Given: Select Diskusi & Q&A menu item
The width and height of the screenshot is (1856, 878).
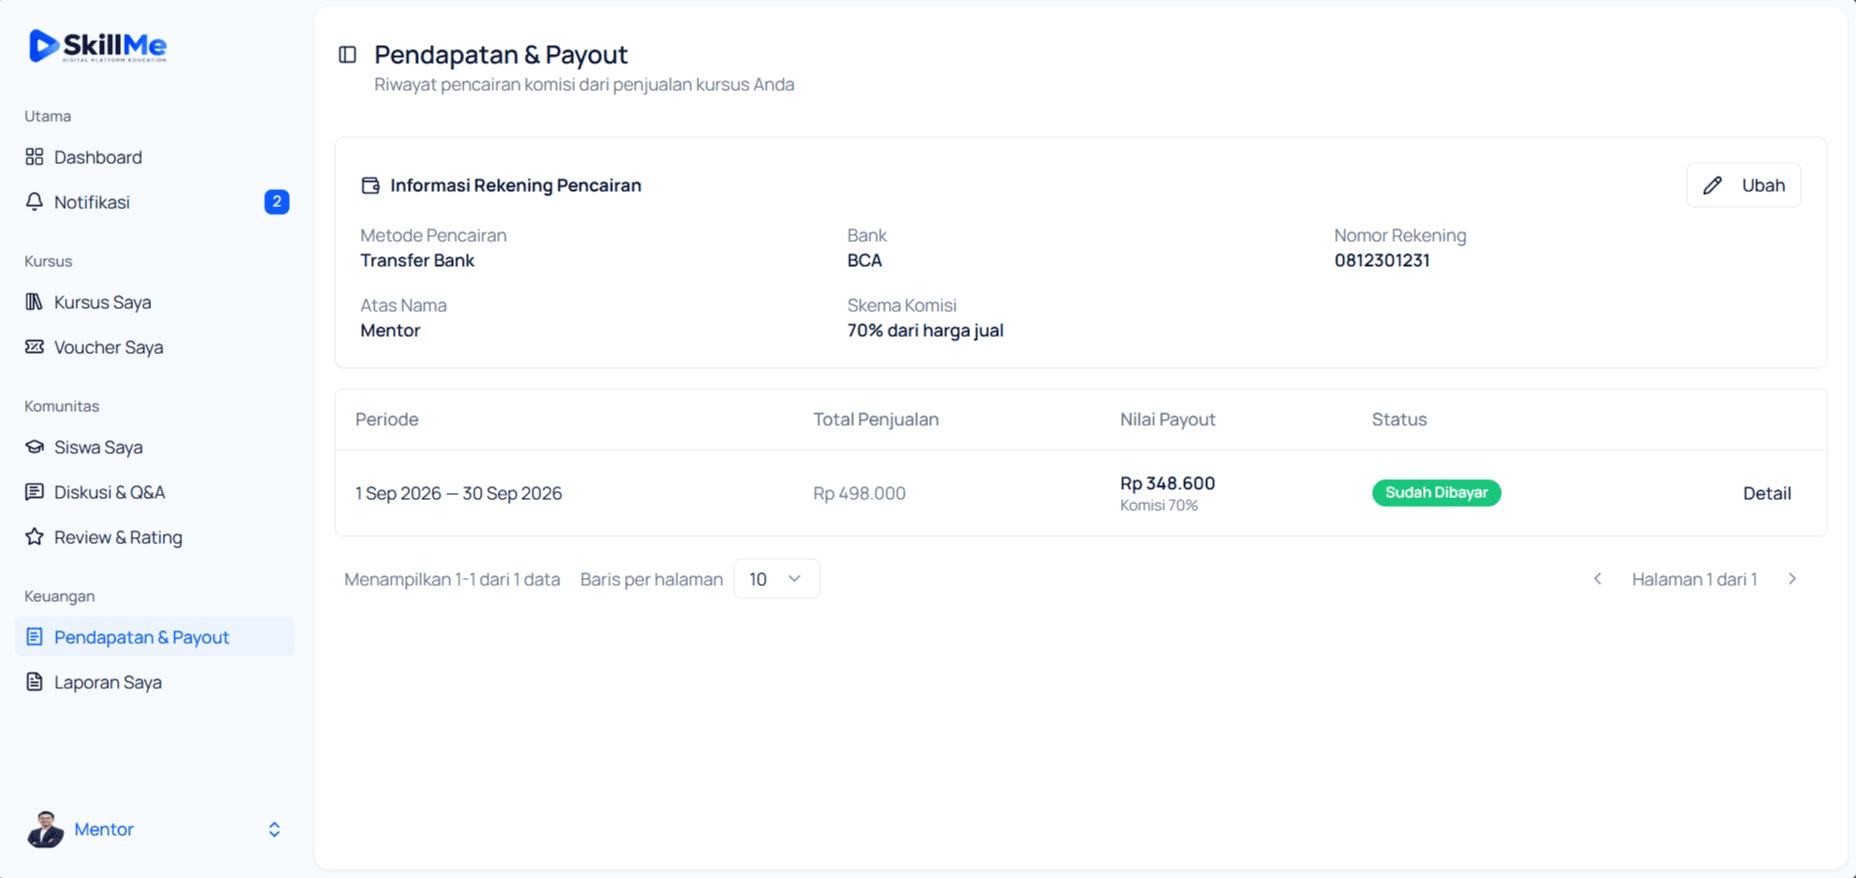Looking at the screenshot, I should (155, 492).
